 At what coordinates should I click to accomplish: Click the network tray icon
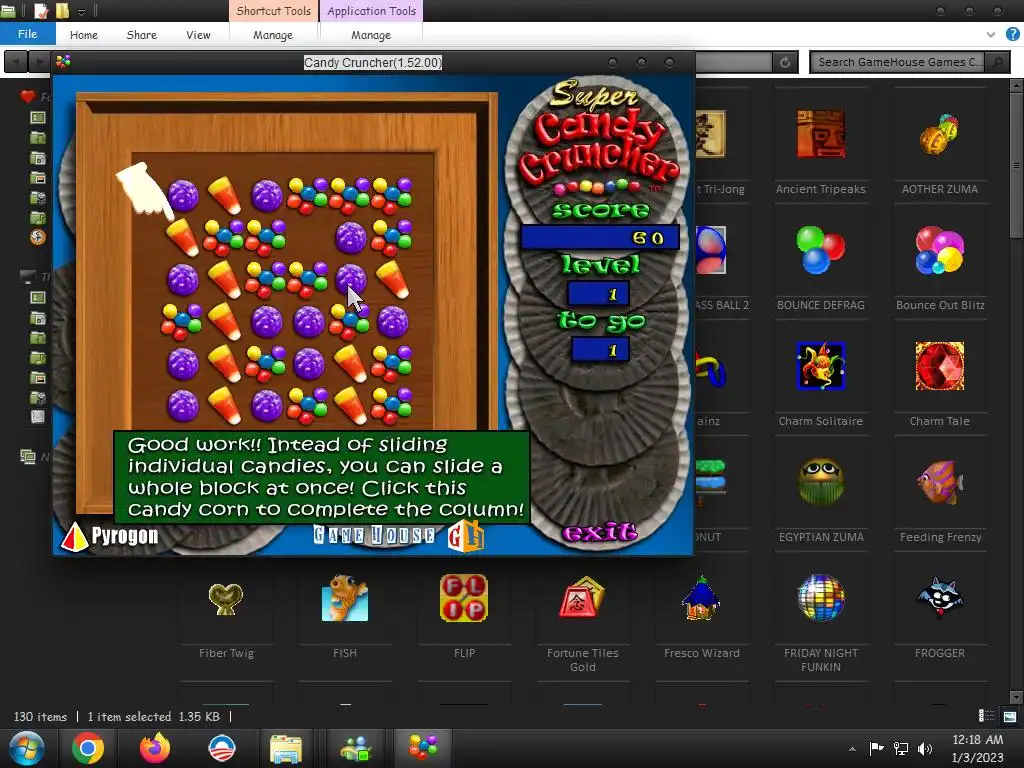click(901, 748)
